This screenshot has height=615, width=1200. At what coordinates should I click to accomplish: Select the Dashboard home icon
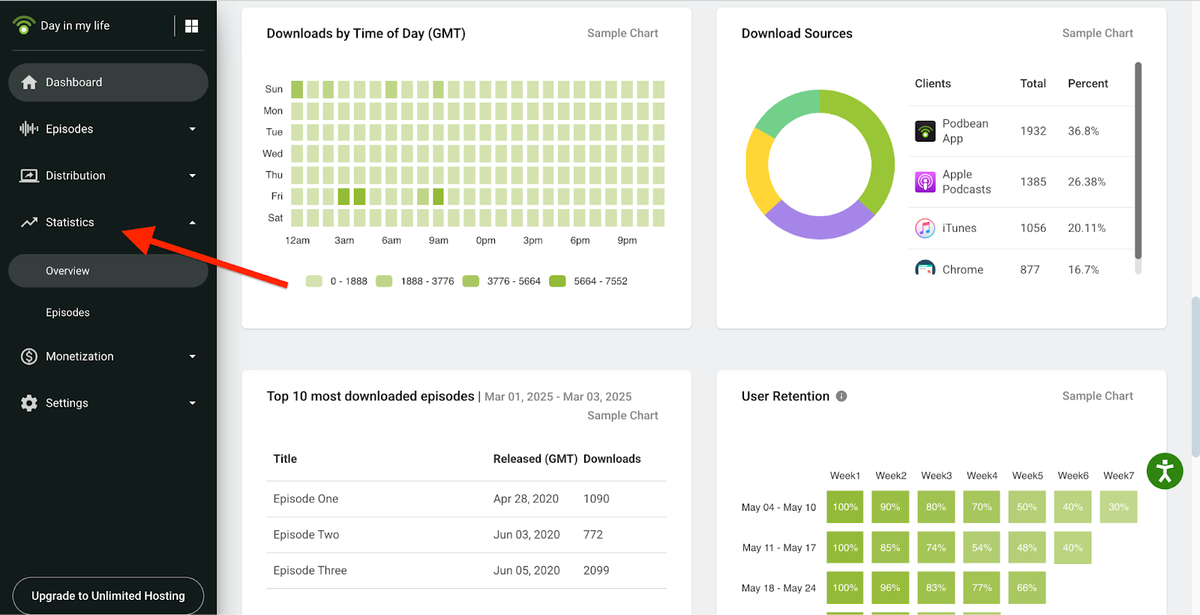[30, 82]
